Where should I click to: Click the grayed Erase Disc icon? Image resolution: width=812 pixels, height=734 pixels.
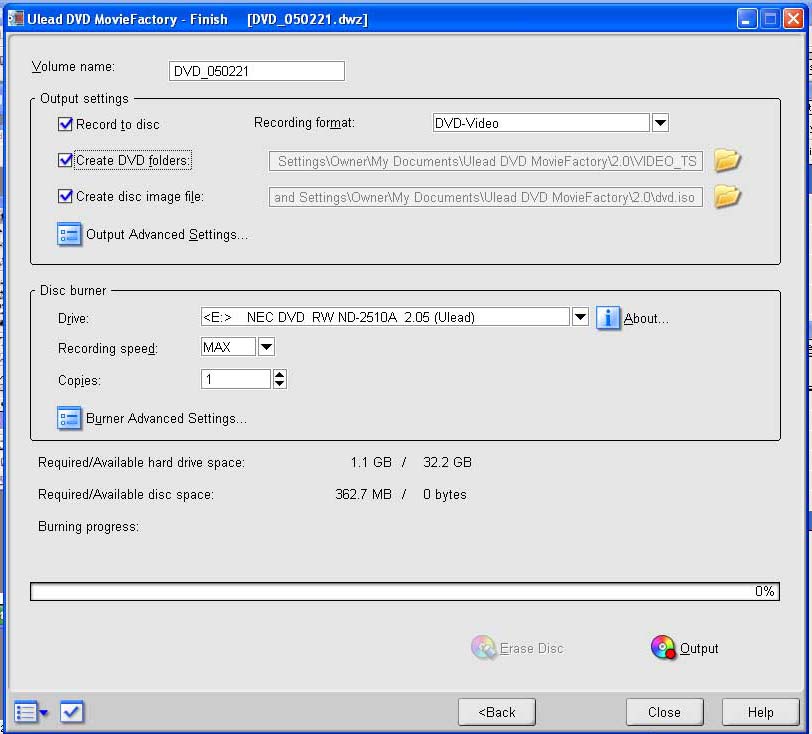[484, 647]
